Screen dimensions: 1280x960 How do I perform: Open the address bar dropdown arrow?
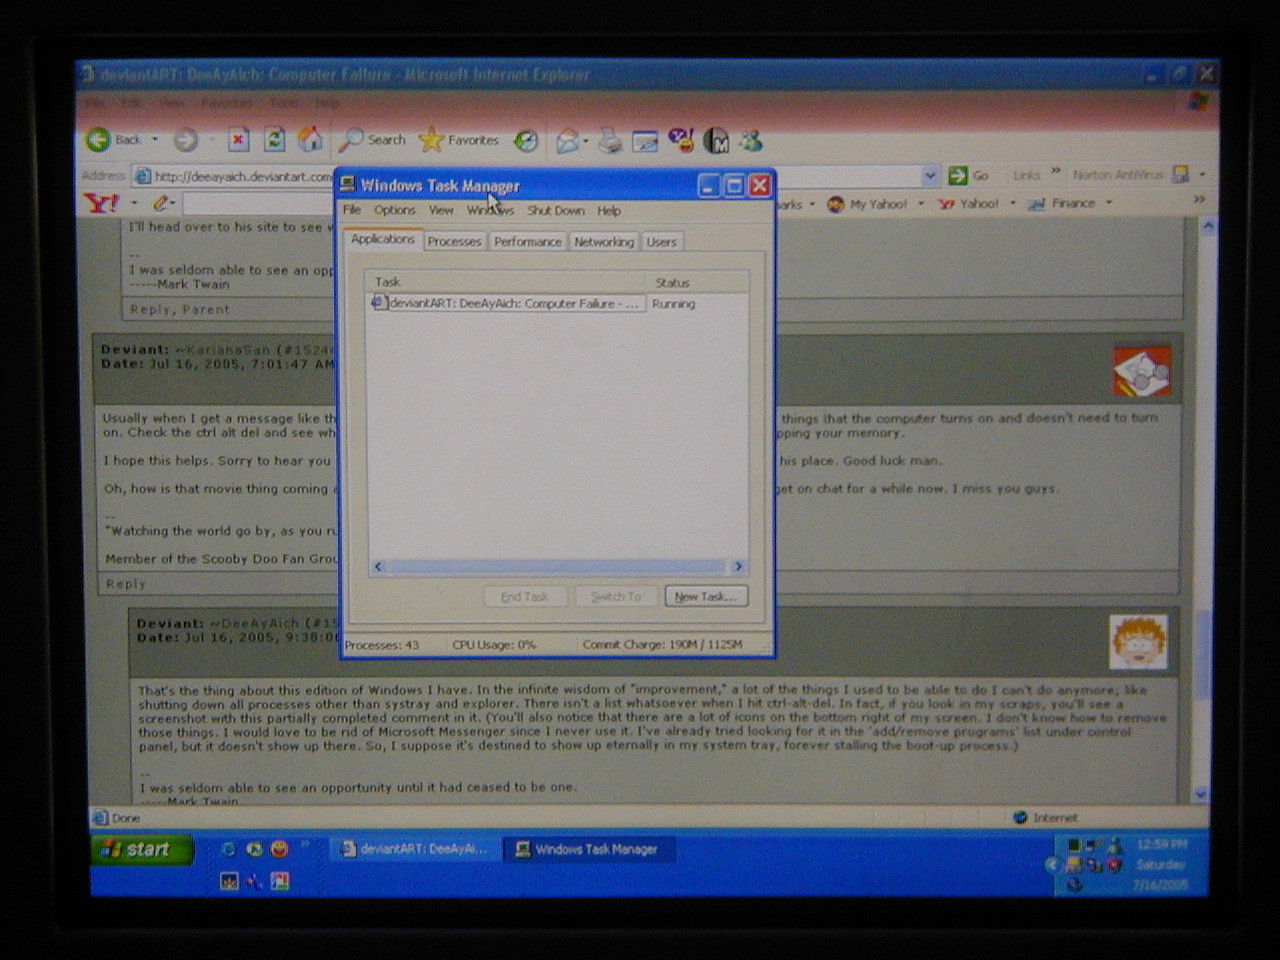pos(930,175)
